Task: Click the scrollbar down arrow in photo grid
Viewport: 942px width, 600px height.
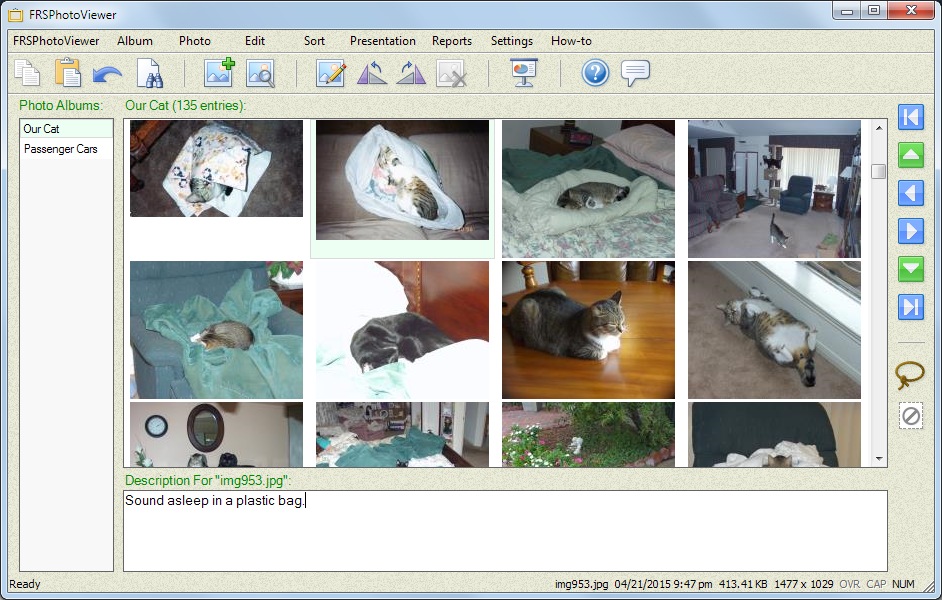Action: [x=879, y=459]
